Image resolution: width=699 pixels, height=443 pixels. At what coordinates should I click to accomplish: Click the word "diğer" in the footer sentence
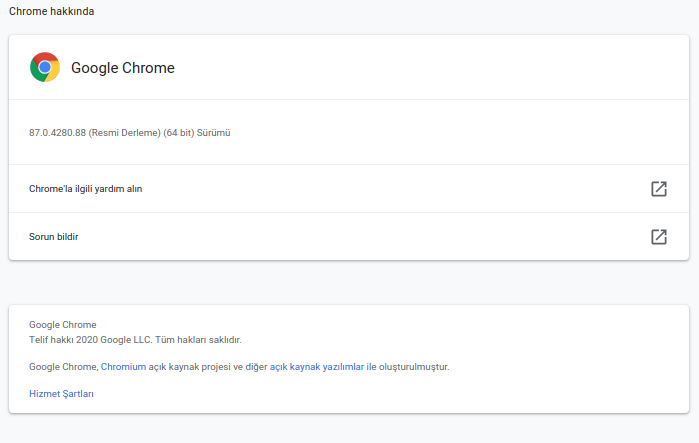[256, 367]
